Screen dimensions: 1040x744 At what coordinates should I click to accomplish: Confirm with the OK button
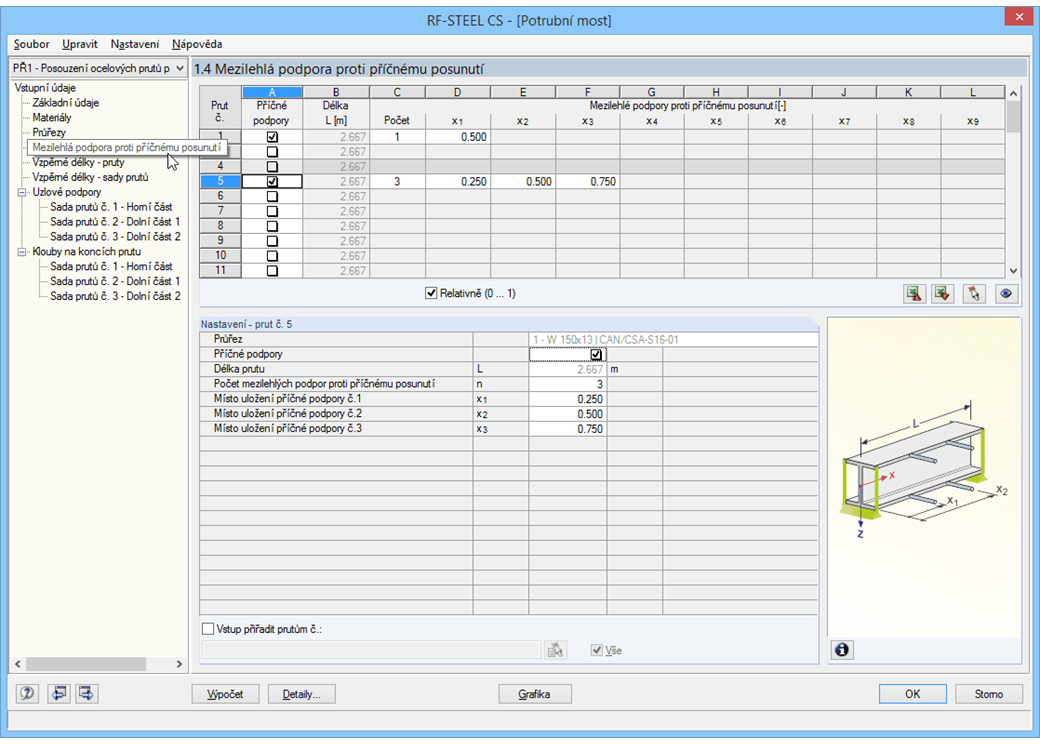coord(913,694)
